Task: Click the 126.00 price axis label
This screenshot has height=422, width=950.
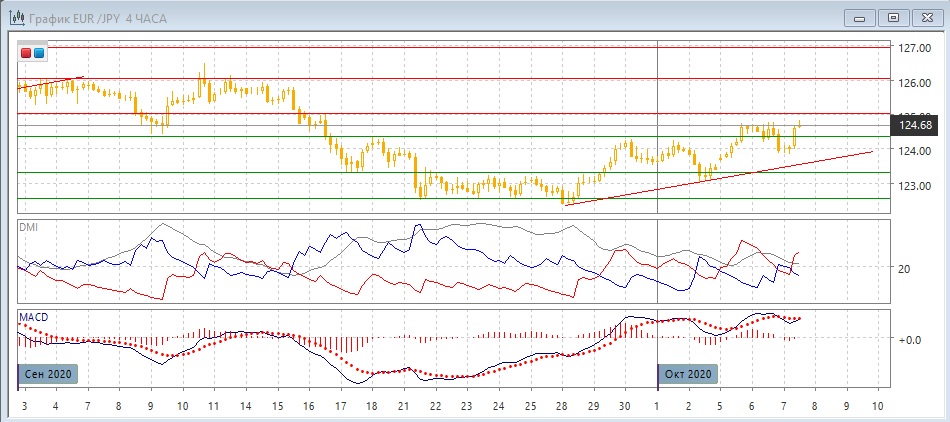Action: 915,82
